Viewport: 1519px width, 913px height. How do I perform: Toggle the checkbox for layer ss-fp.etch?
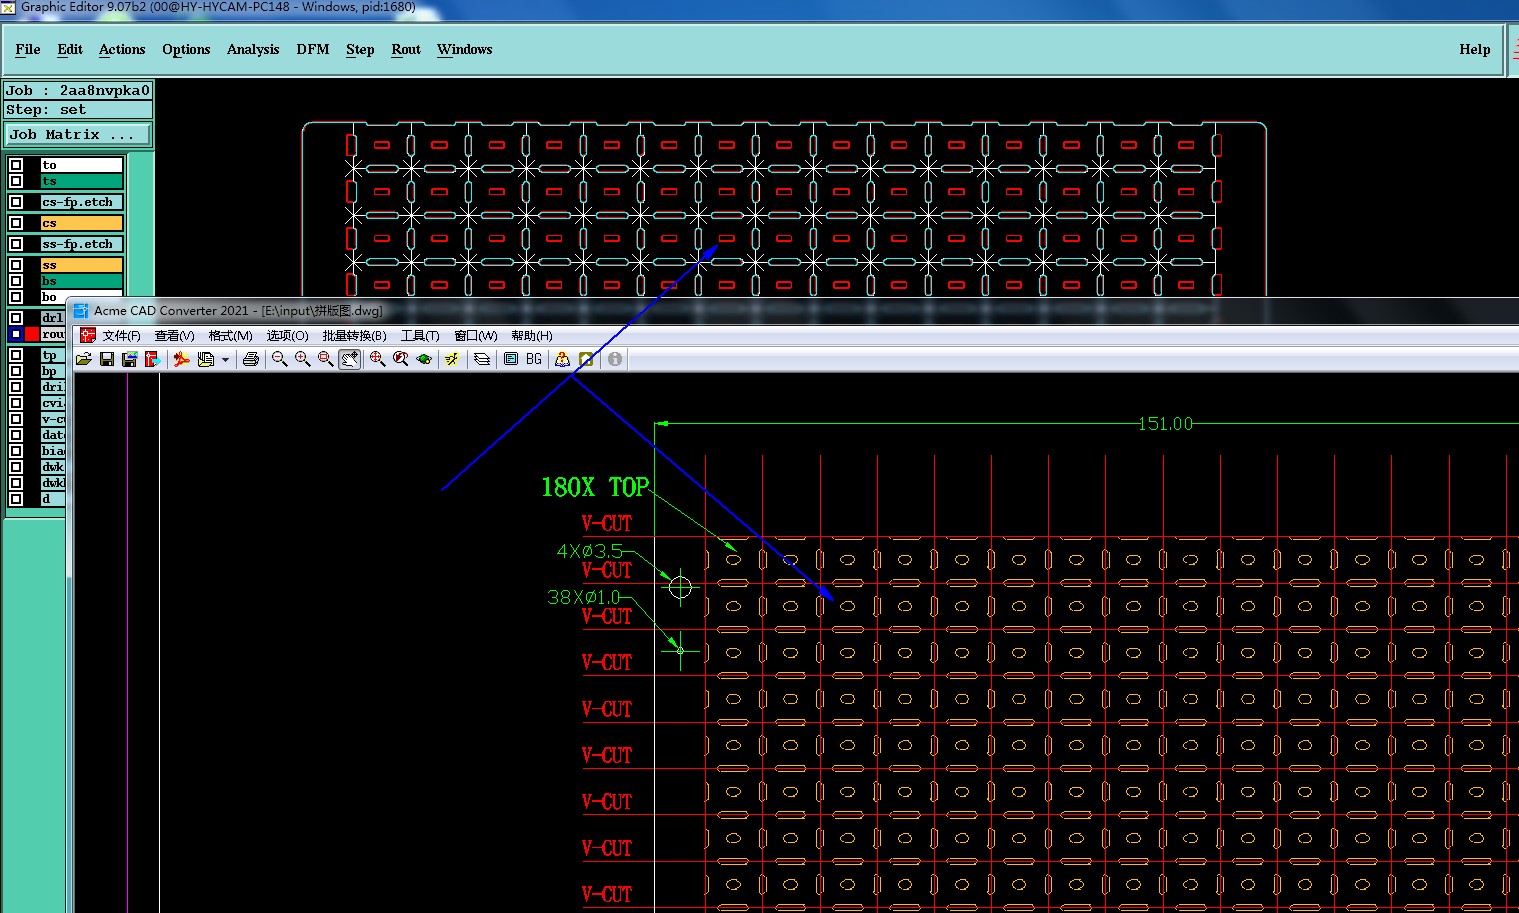coord(16,244)
